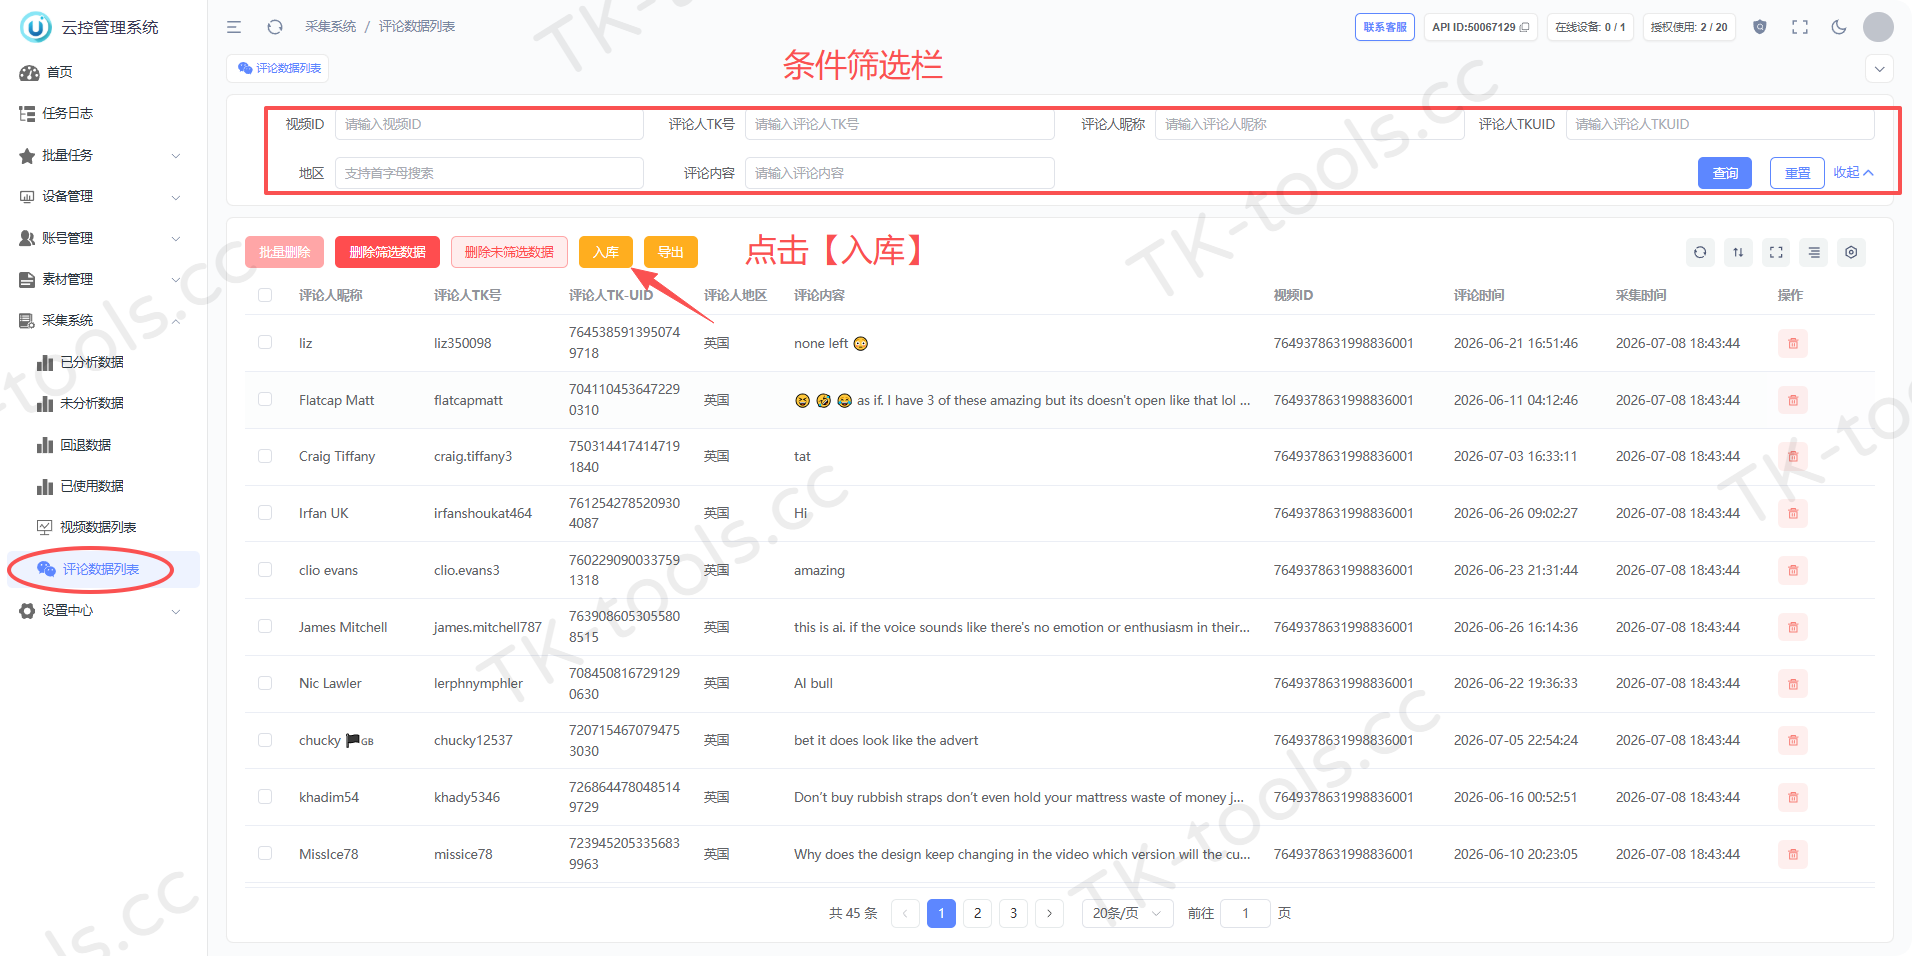This screenshot has width=1912, height=956.
Task: Click the blue 查询 button
Action: pos(1725,173)
